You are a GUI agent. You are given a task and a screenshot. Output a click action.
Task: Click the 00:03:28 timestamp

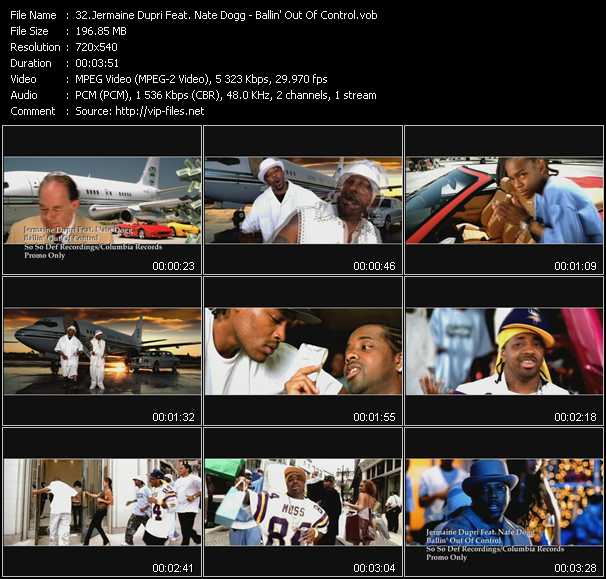point(575,568)
